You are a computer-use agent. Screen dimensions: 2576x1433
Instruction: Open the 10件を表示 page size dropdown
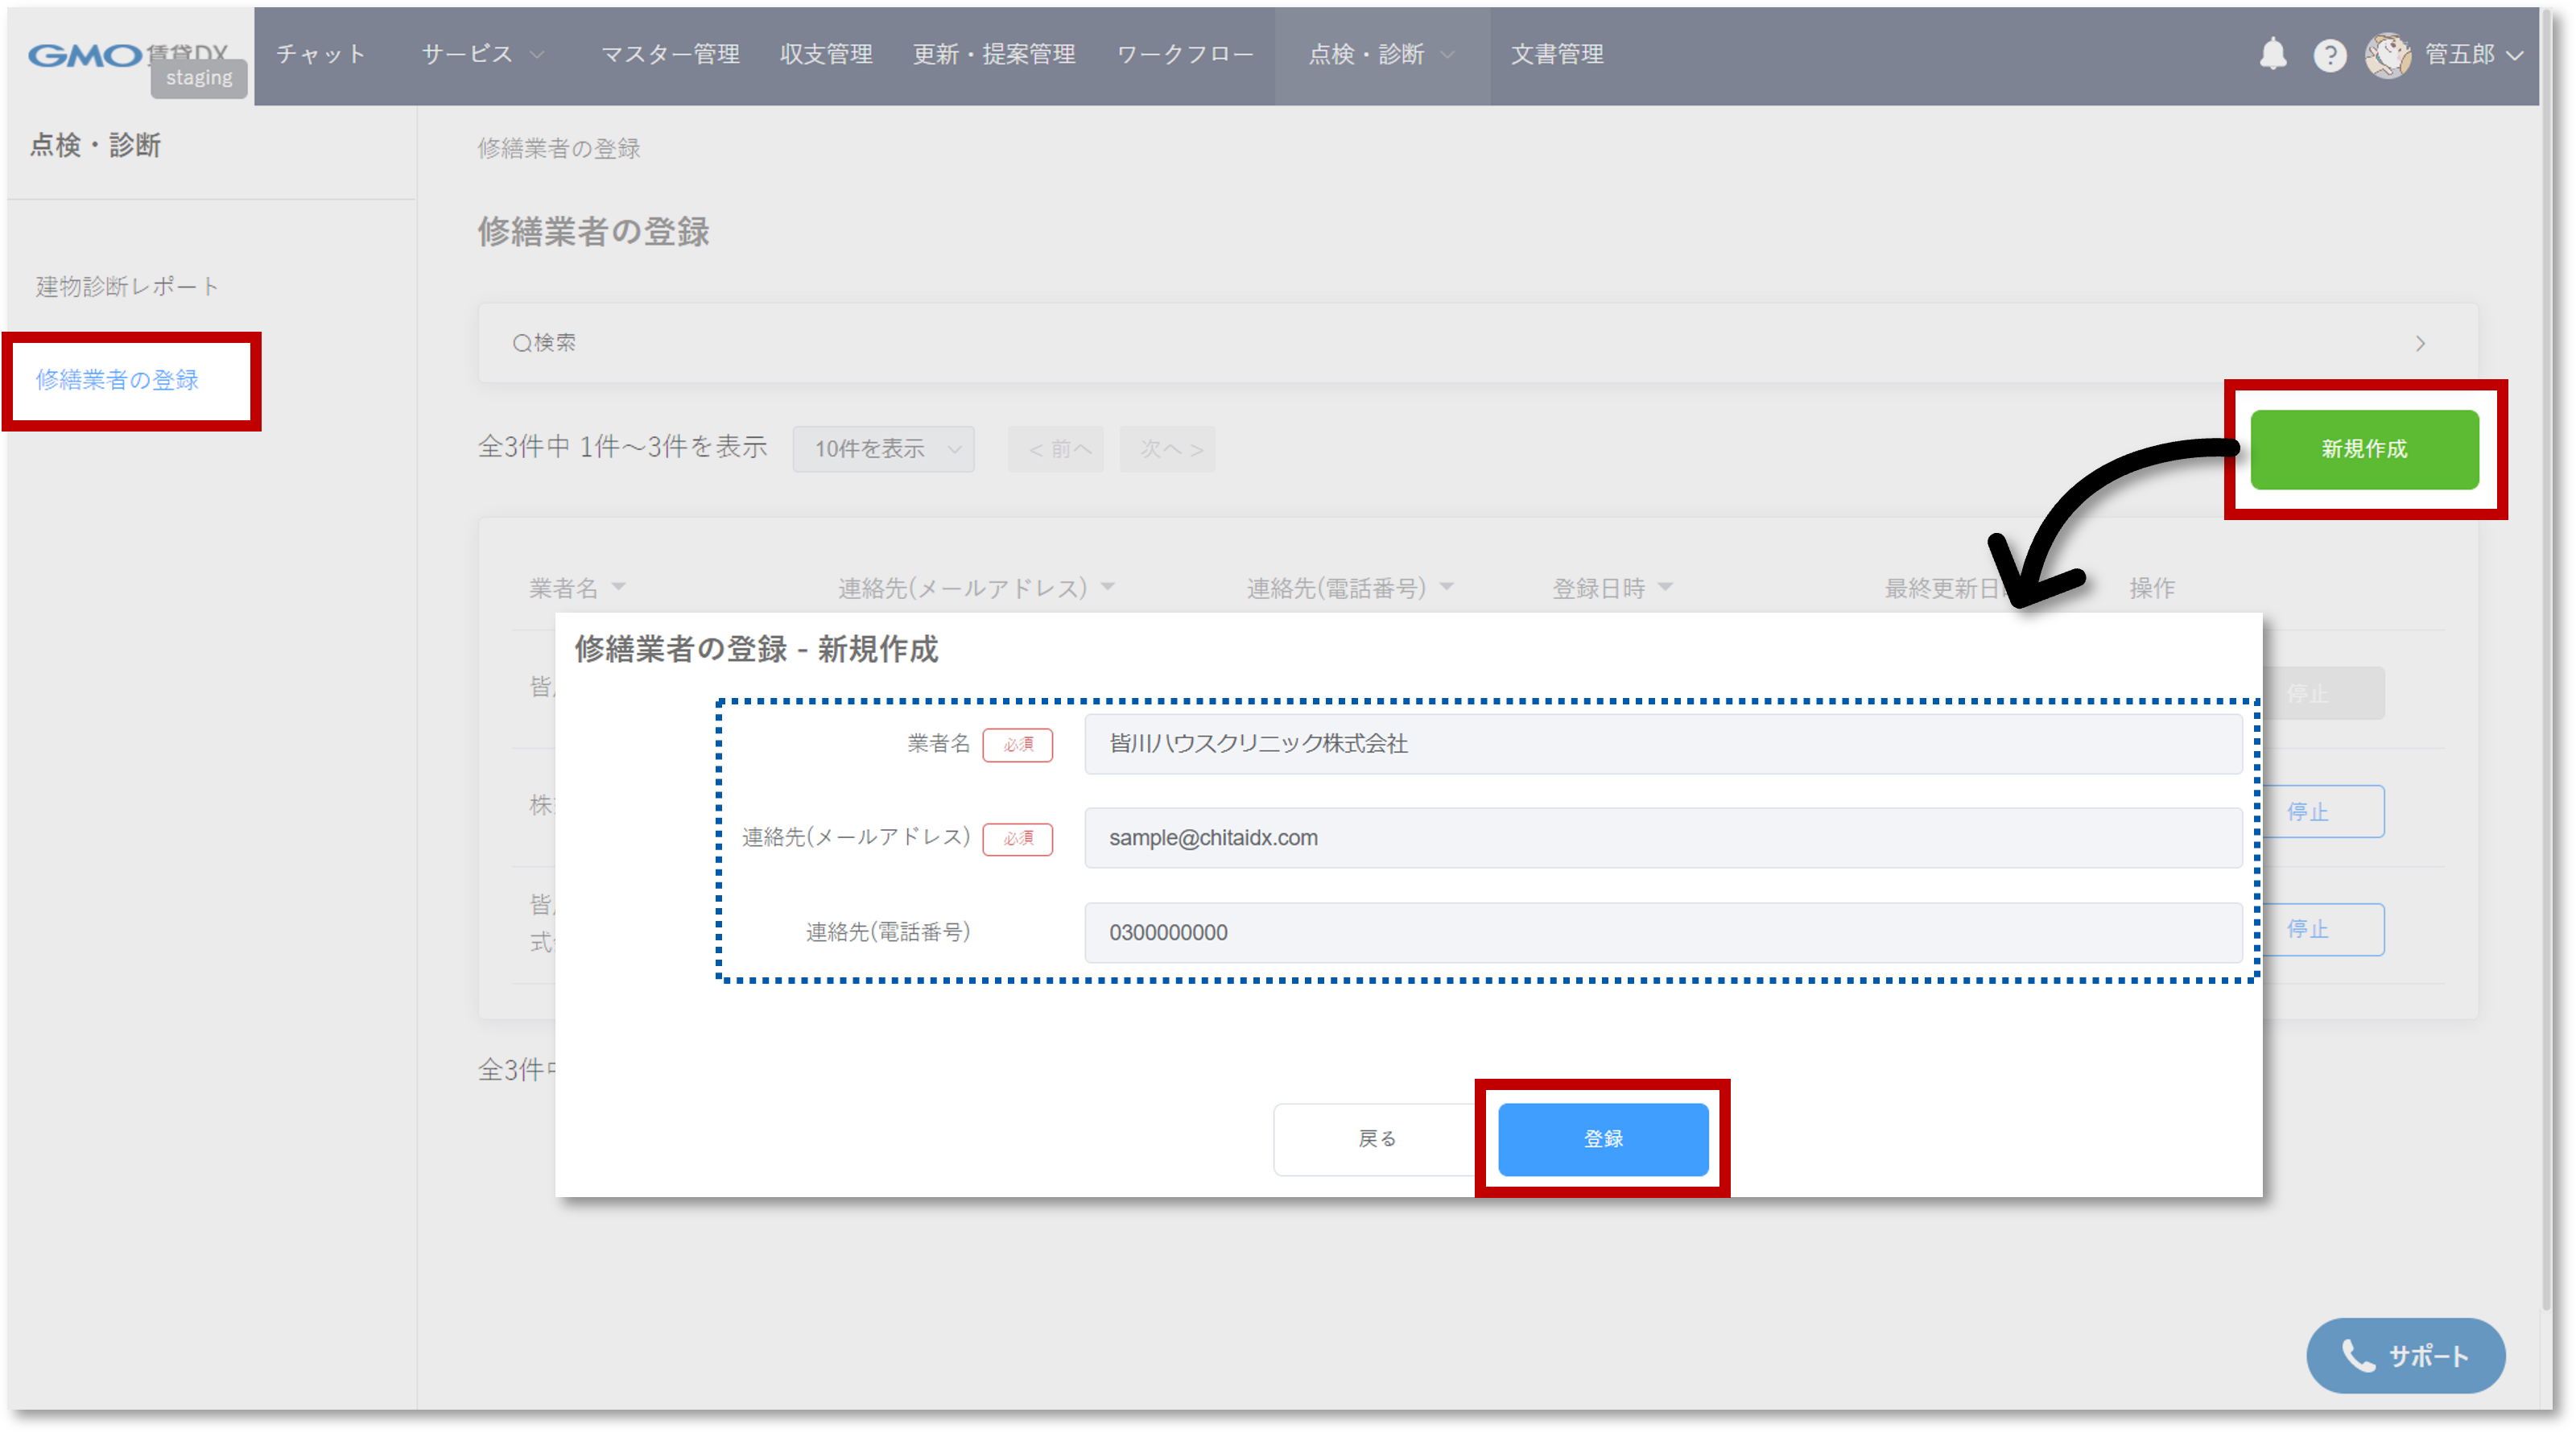[x=883, y=449]
